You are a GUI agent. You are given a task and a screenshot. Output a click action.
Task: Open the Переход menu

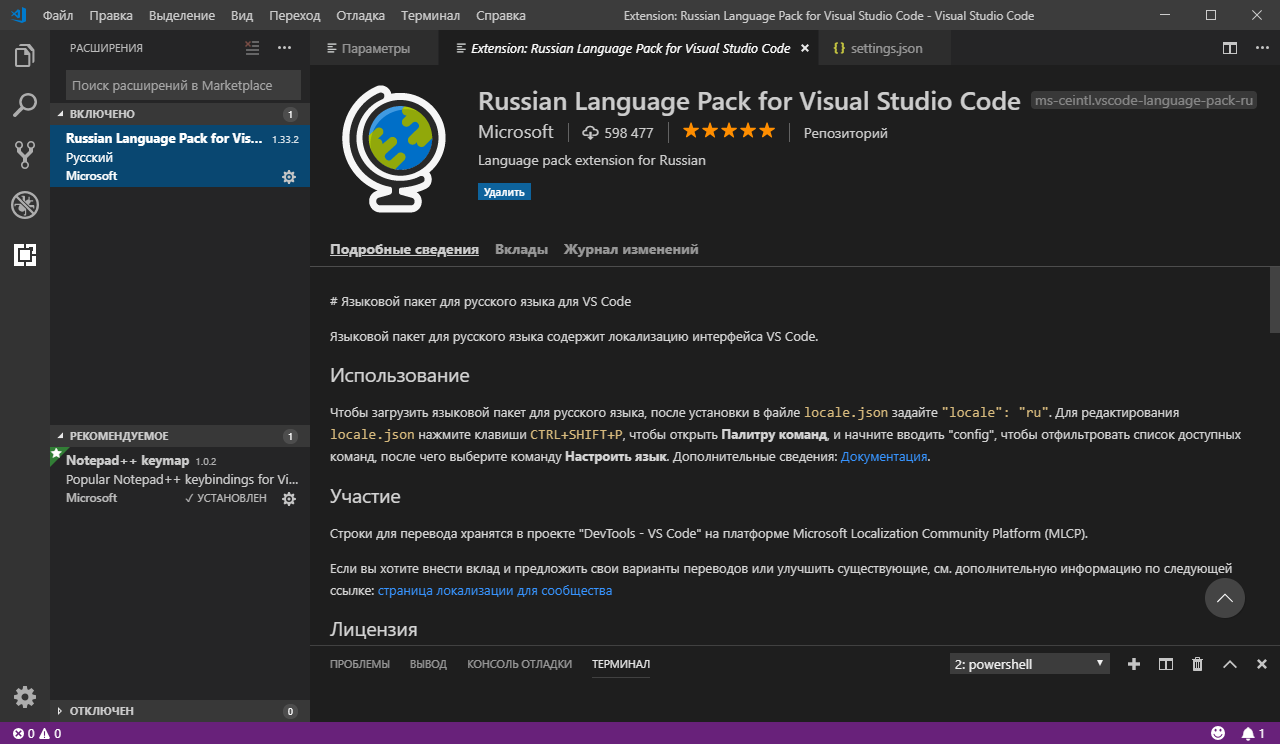tap(295, 16)
